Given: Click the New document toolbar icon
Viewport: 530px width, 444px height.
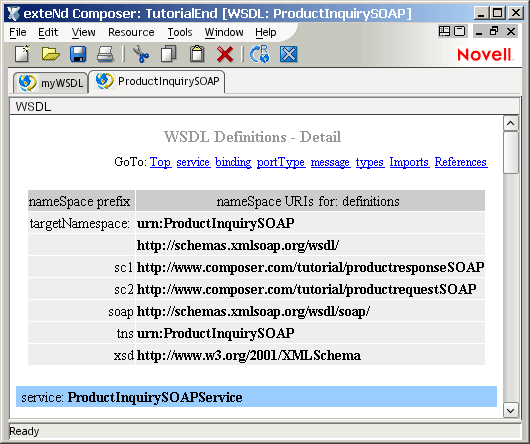Looking at the screenshot, I should click(x=22, y=54).
